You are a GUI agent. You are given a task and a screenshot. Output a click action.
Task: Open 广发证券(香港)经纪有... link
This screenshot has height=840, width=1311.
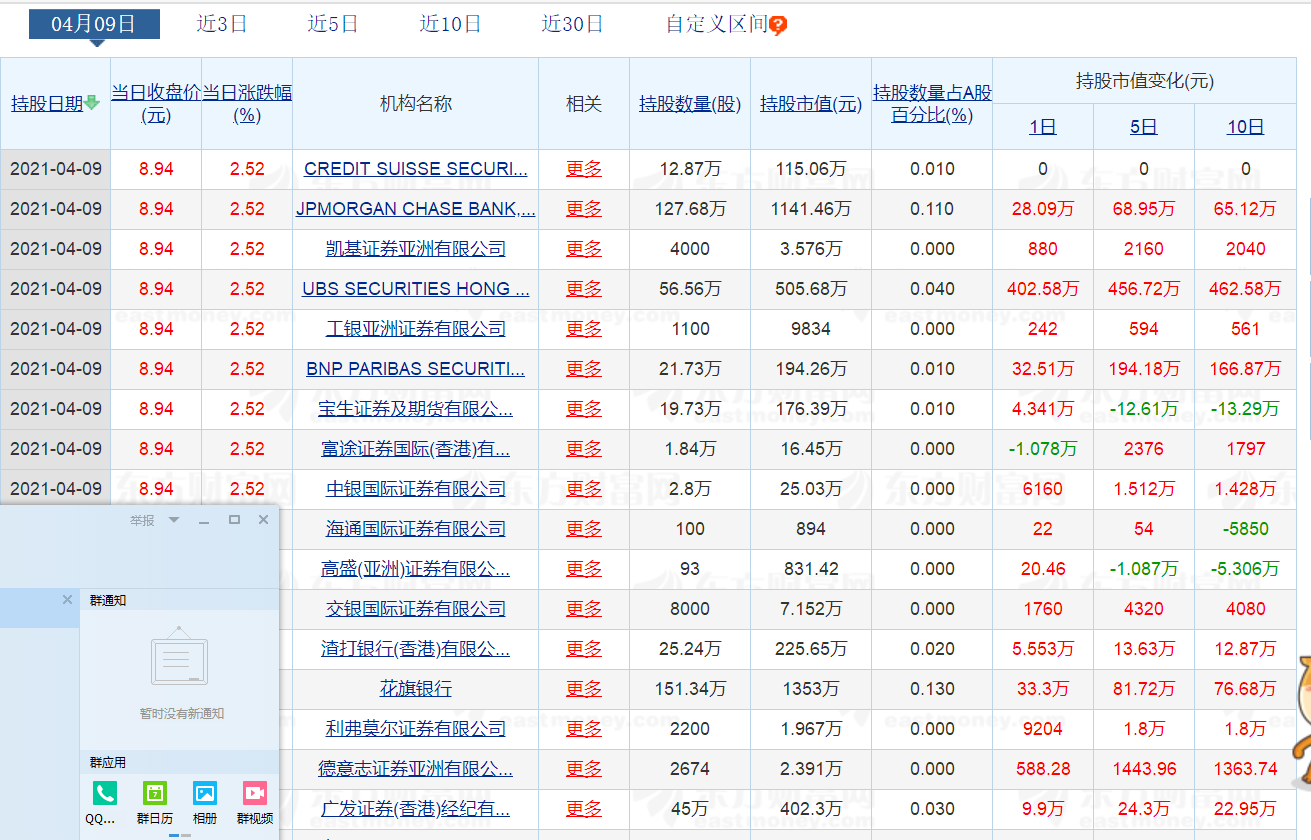pyautogui.click(x=416, y=809)
